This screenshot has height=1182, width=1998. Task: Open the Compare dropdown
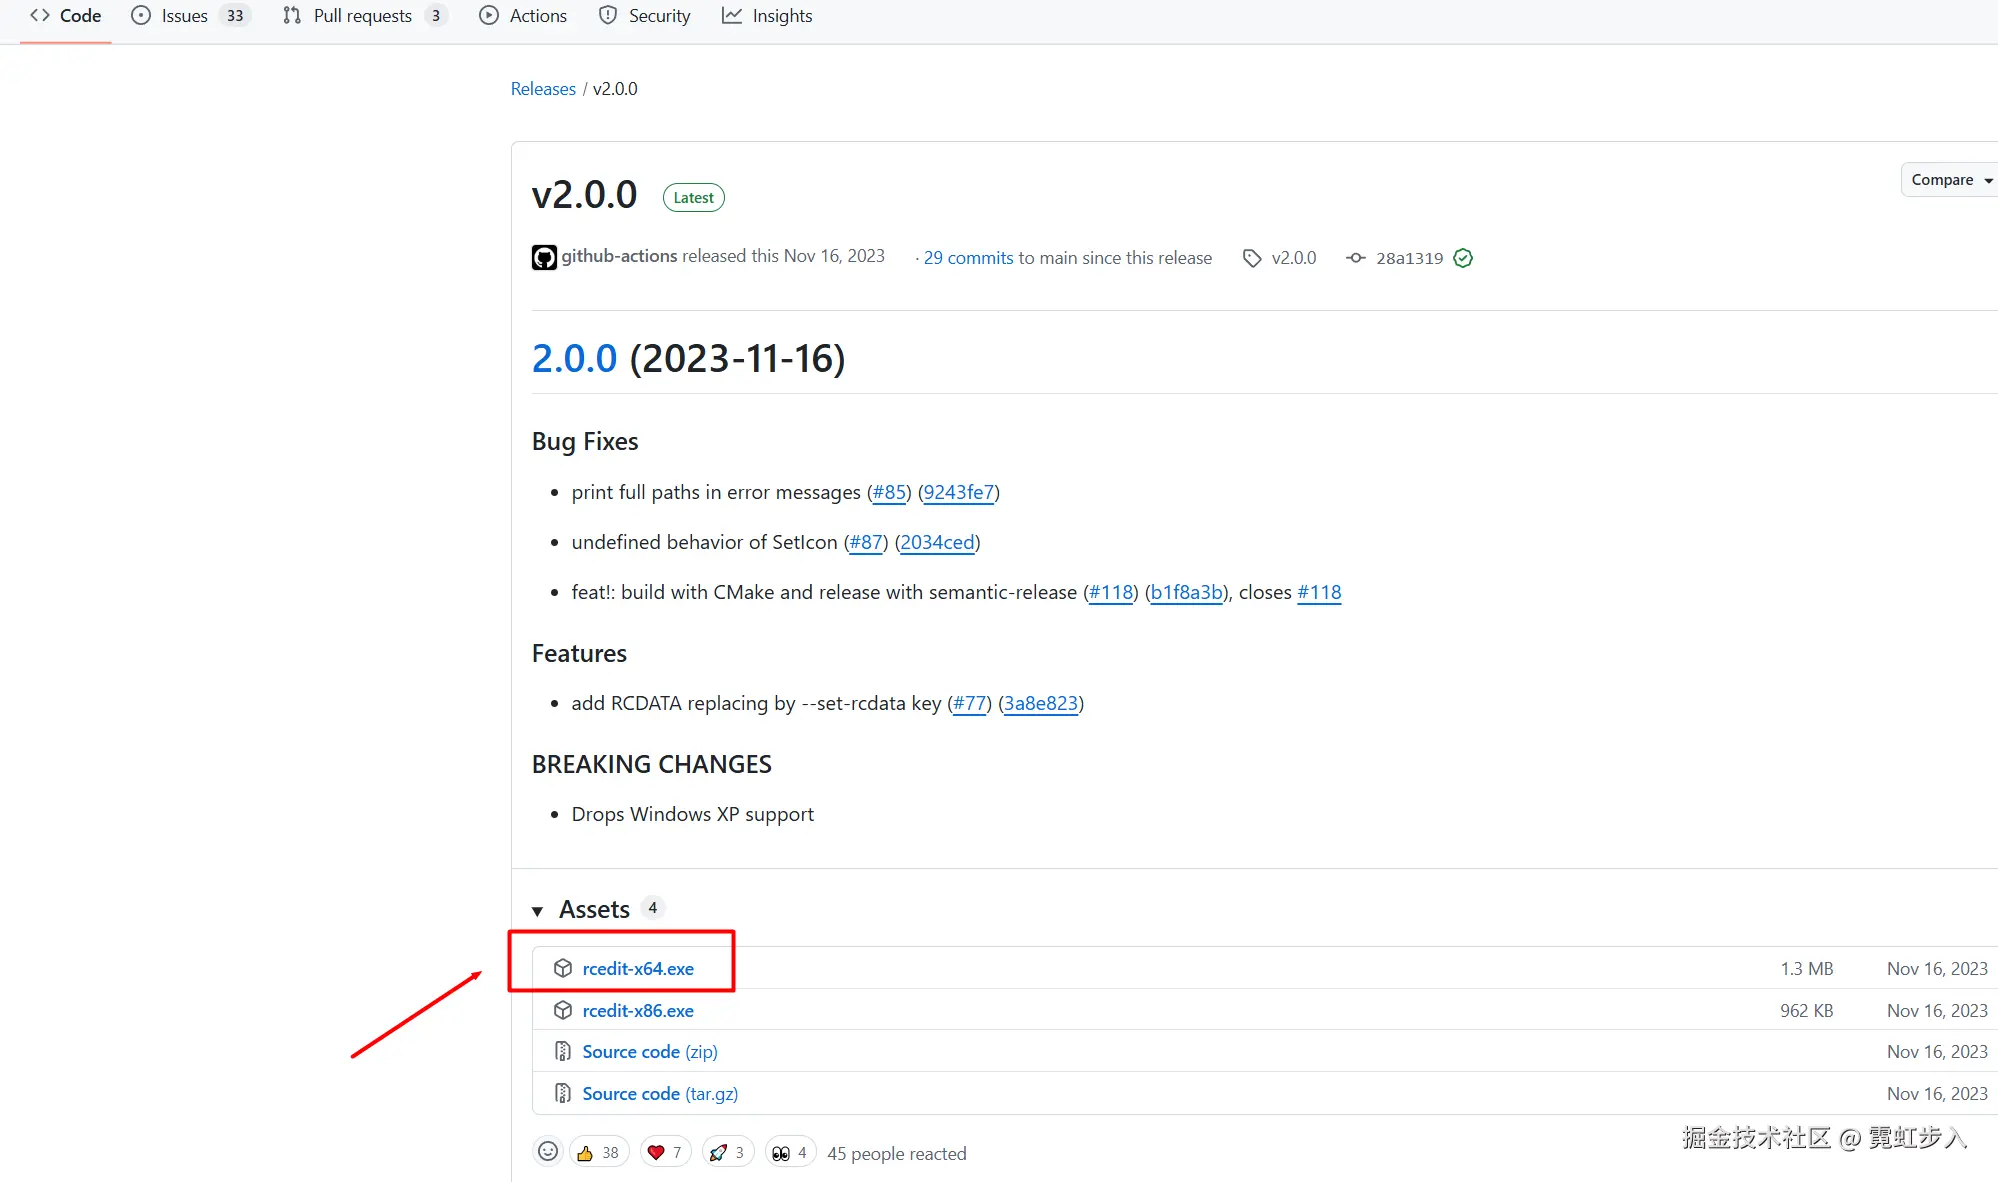tap(1949, 180)
